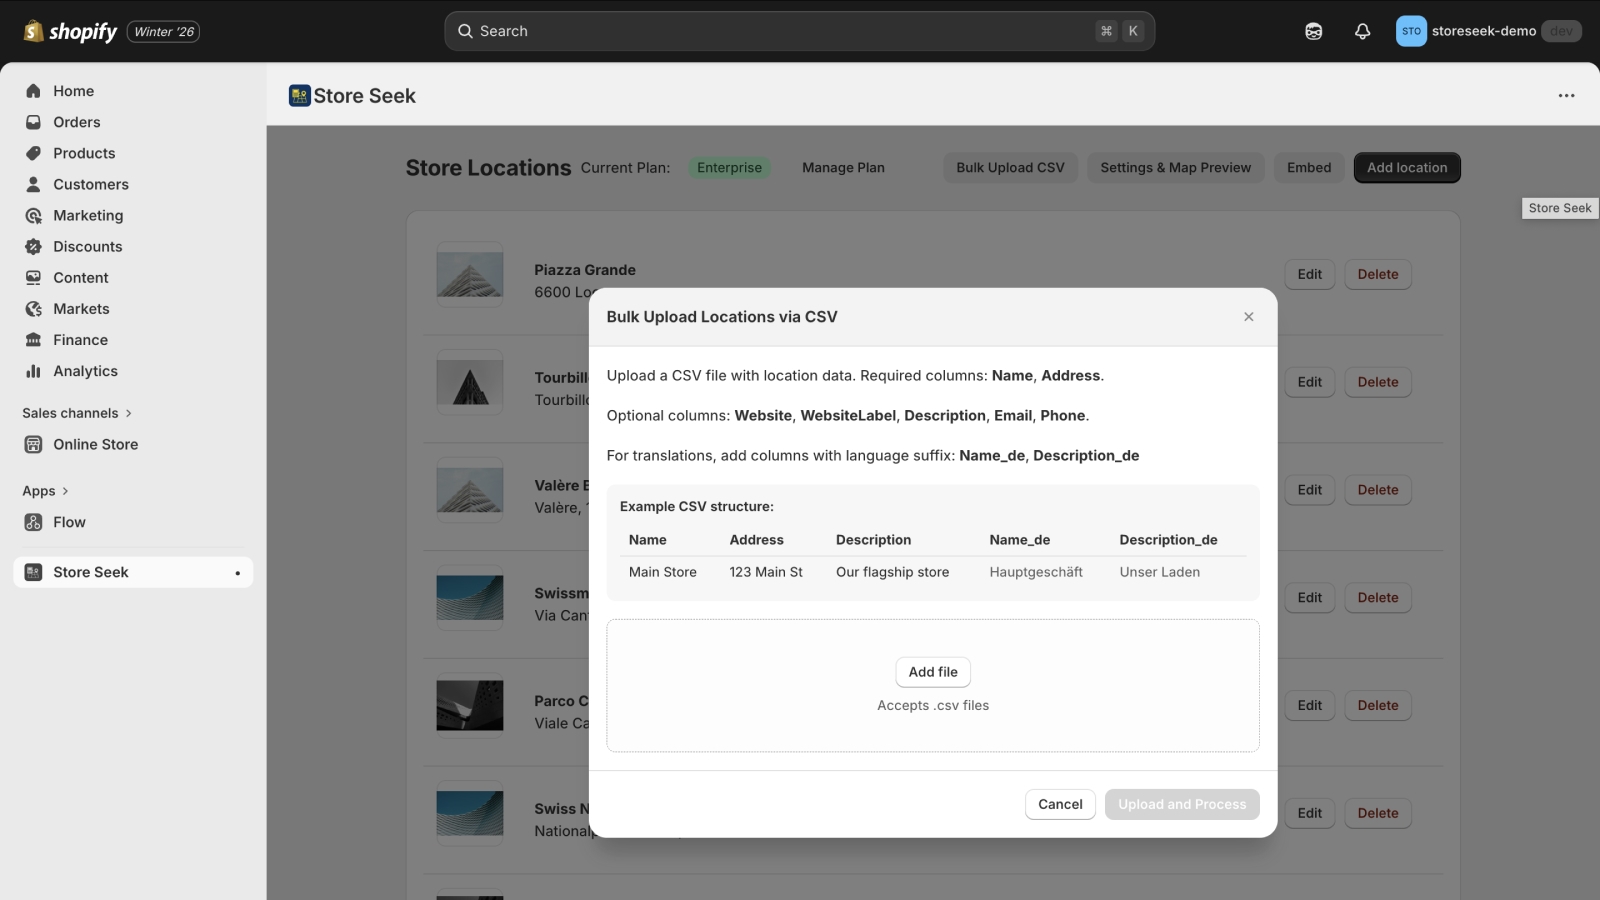
Task: Select the Orders icon in the sidebar
Action: (33, 122)
